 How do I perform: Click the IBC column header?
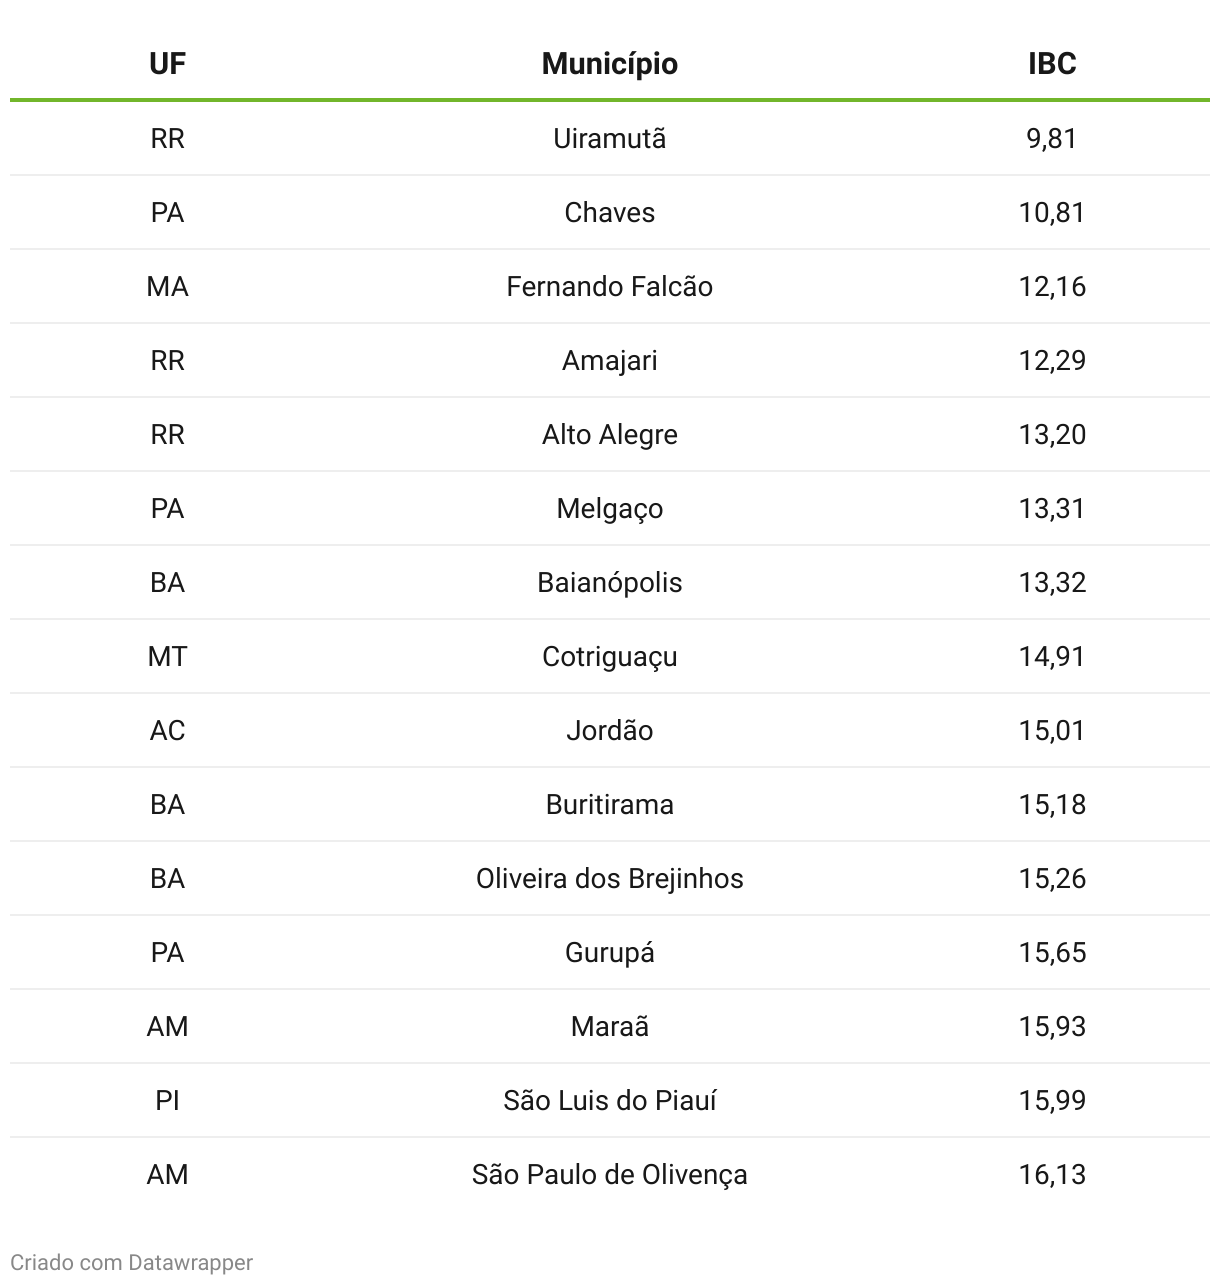click(1052, 64)
